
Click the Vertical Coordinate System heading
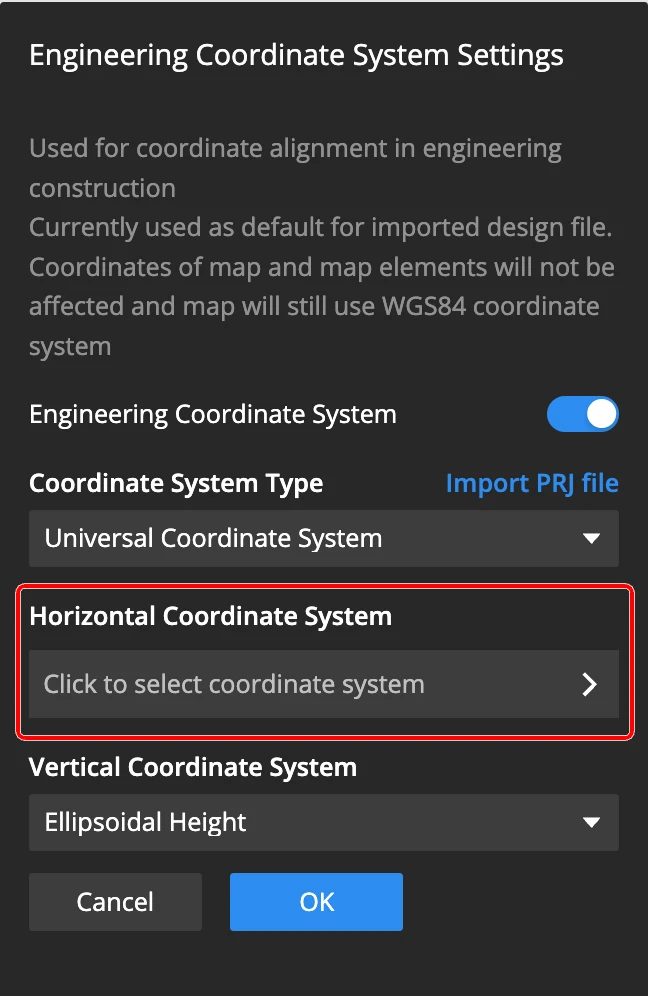coord(193,768)
